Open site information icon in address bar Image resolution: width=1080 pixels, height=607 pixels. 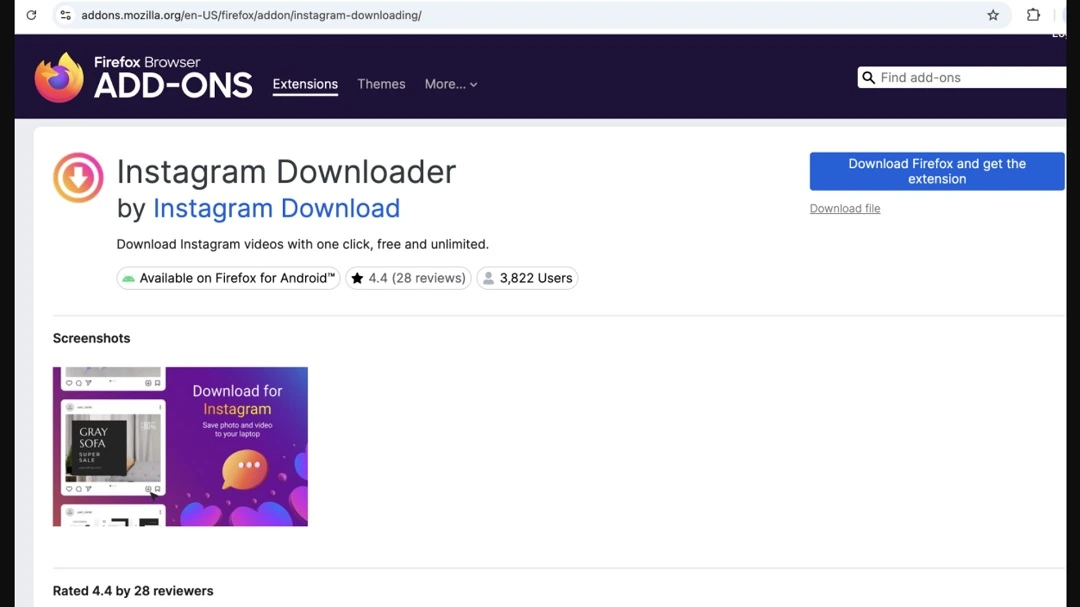(66, 15)
